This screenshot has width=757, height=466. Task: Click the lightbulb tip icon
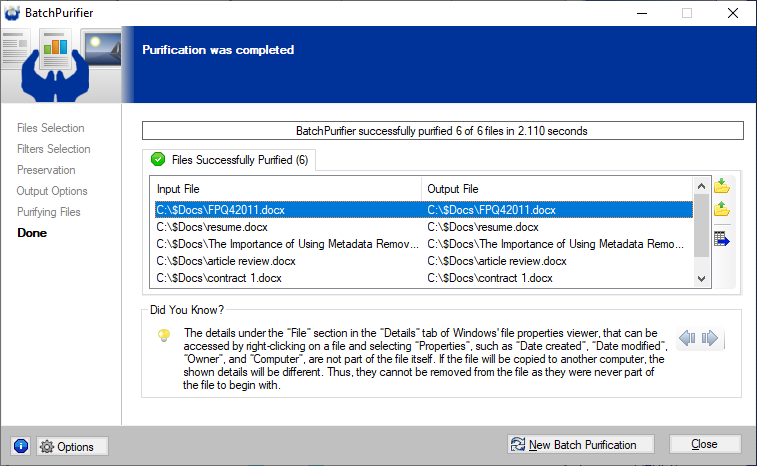[x=164, y=335]
